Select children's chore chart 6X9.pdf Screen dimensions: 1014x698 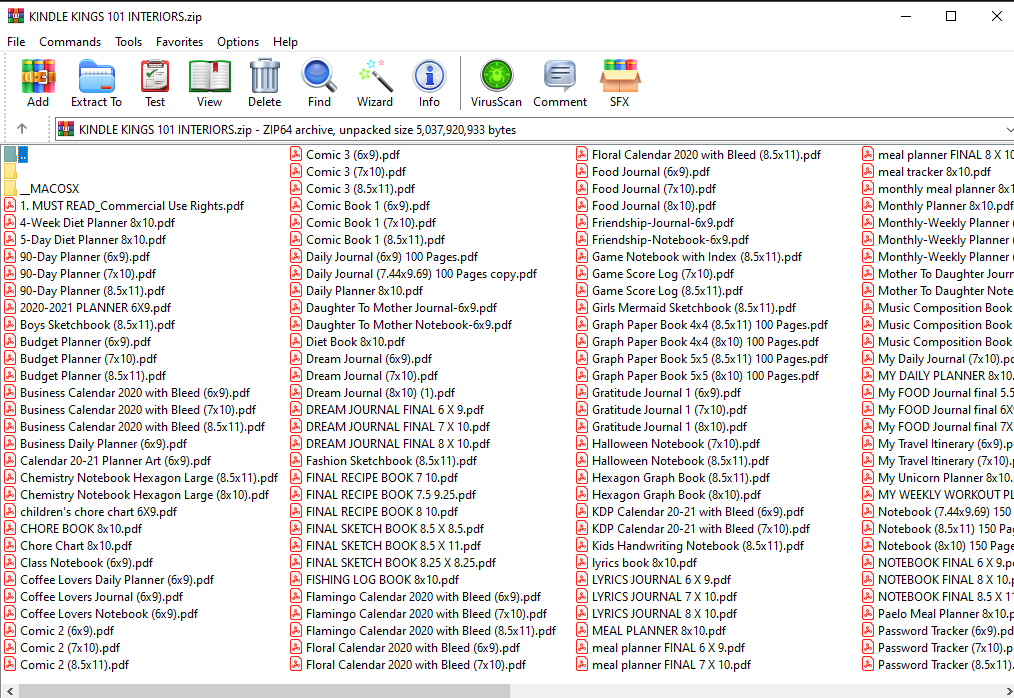(91, 512)
